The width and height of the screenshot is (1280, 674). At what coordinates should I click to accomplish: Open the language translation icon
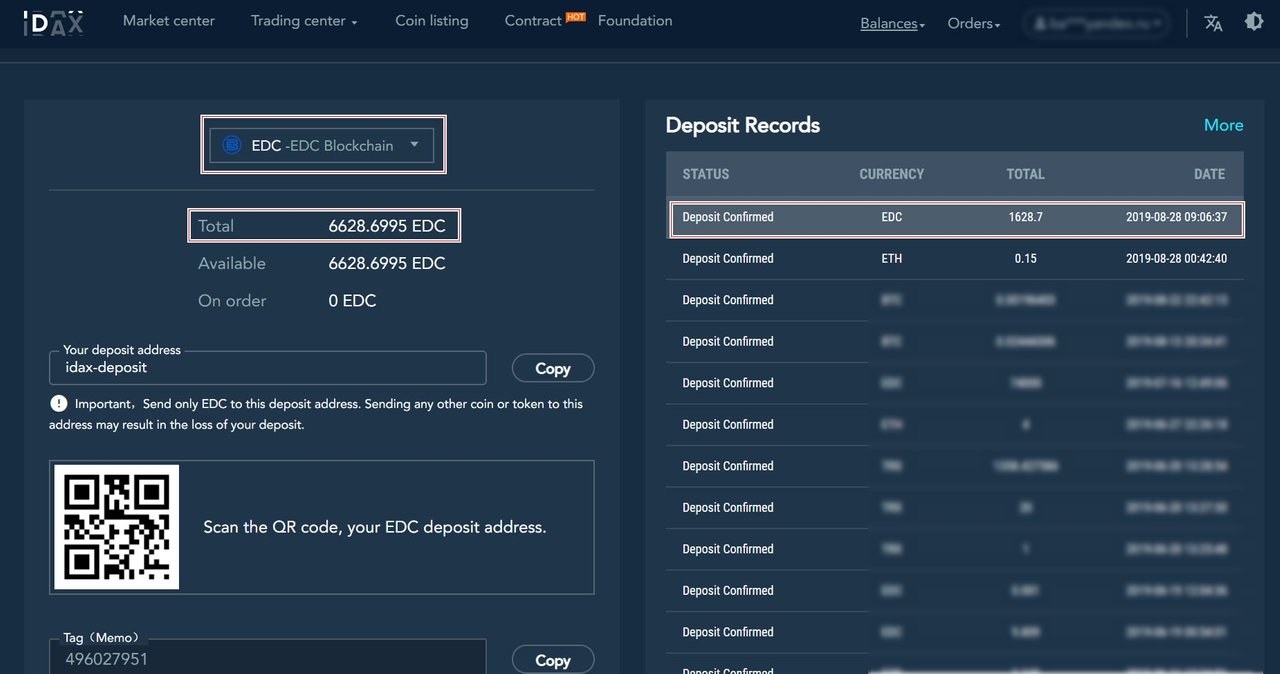point(1213,22)
